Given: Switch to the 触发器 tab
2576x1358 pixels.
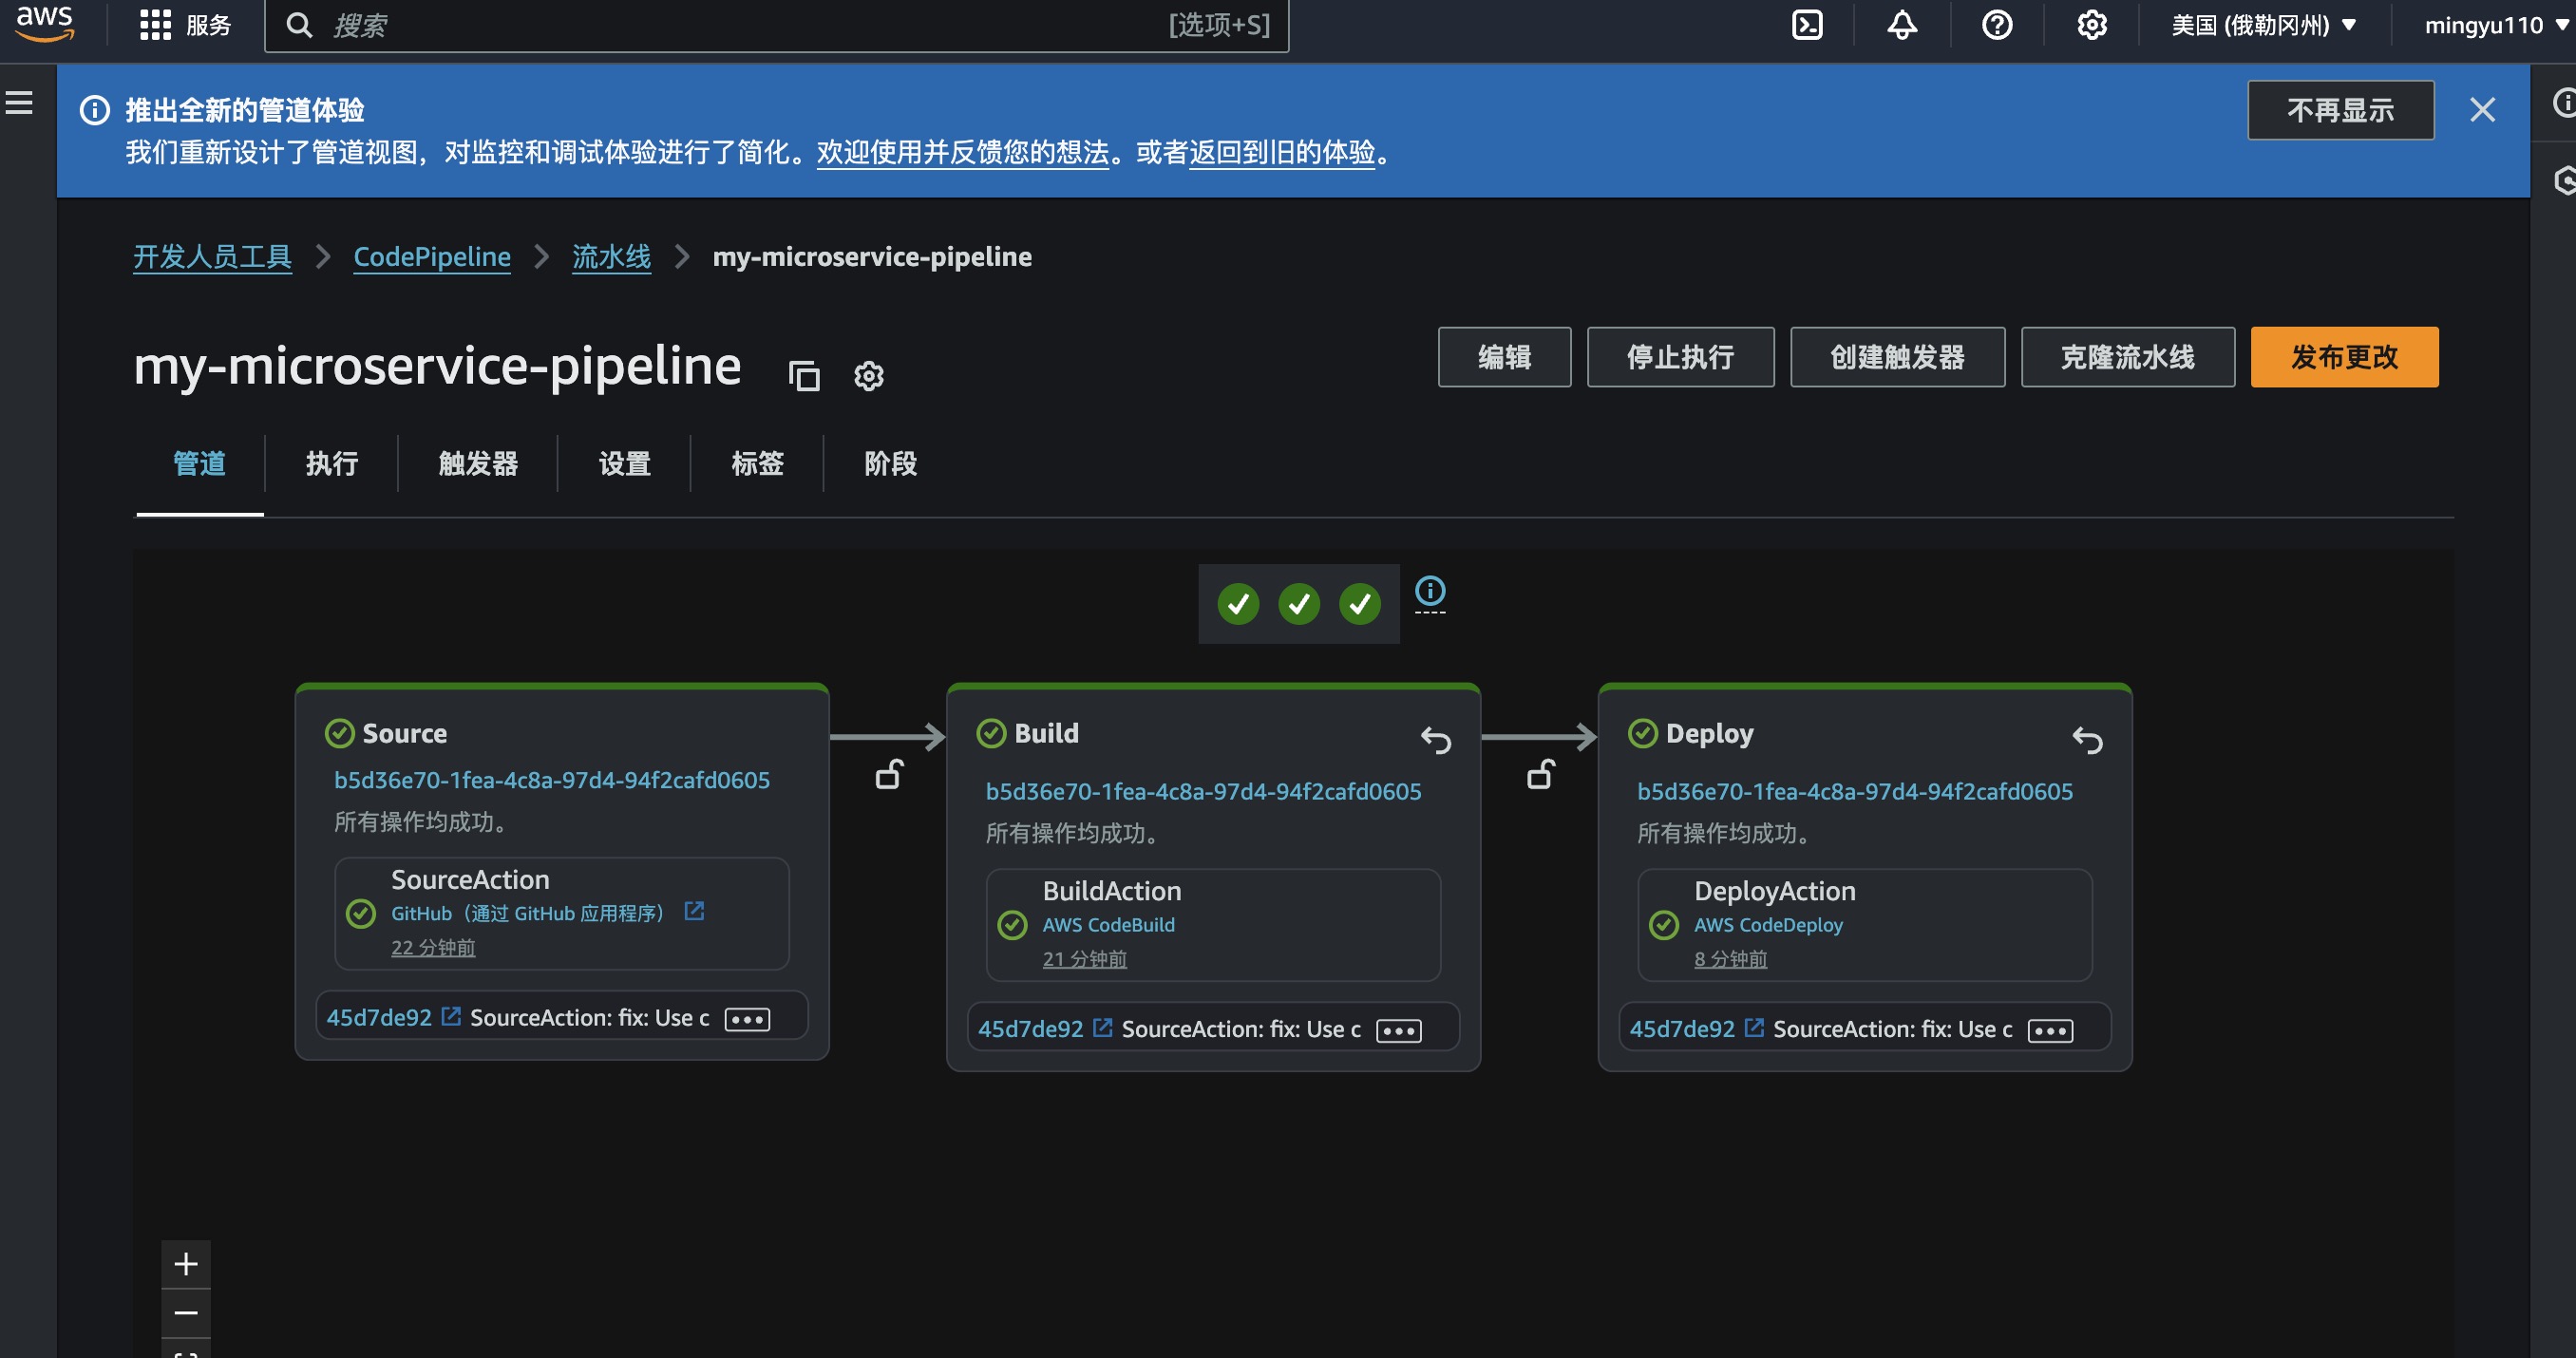Looking at the screenshot, I should point(478,464).
